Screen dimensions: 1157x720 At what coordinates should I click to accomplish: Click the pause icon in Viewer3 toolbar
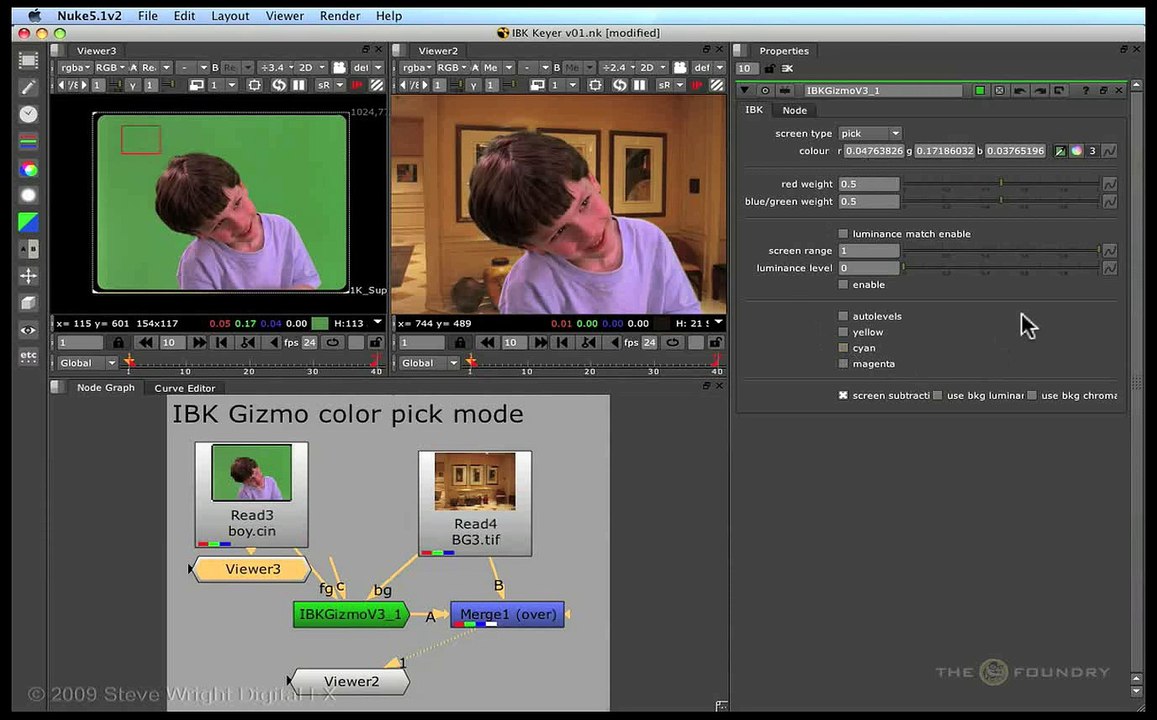(299, 85)
